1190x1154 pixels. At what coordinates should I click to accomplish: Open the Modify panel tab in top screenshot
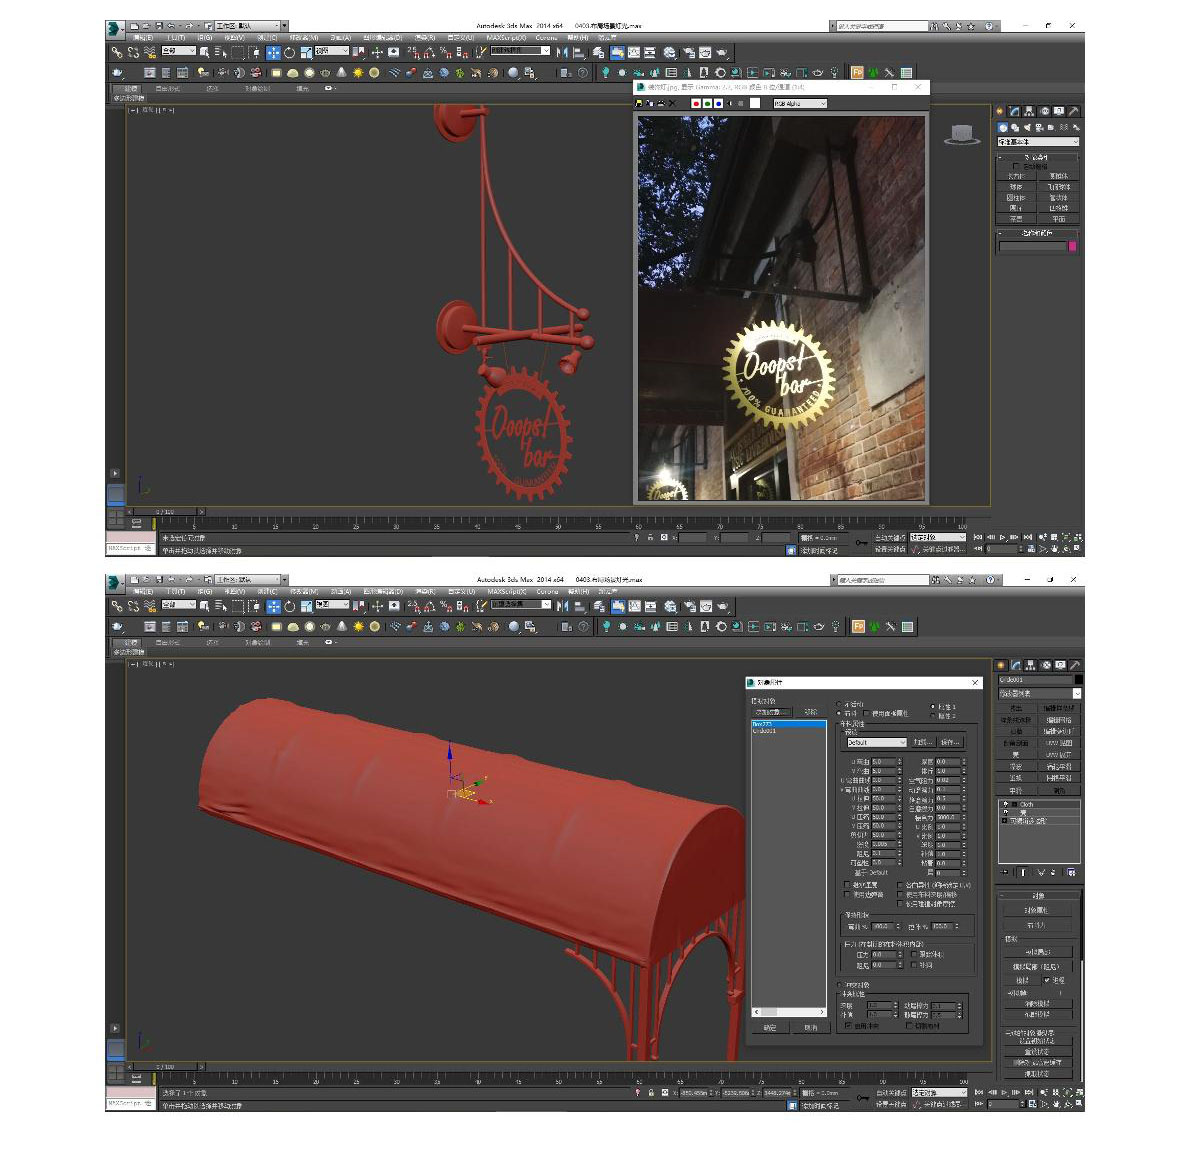coord(1014,111)
